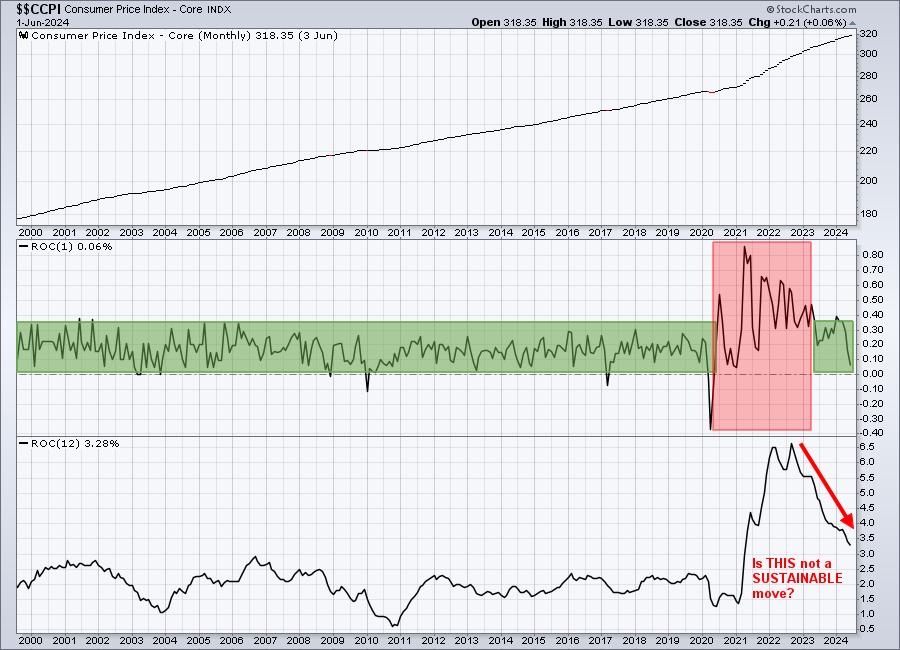Click the $$CCPI ticker symbol title
The image size is (900, 650).
click(33, 7)
